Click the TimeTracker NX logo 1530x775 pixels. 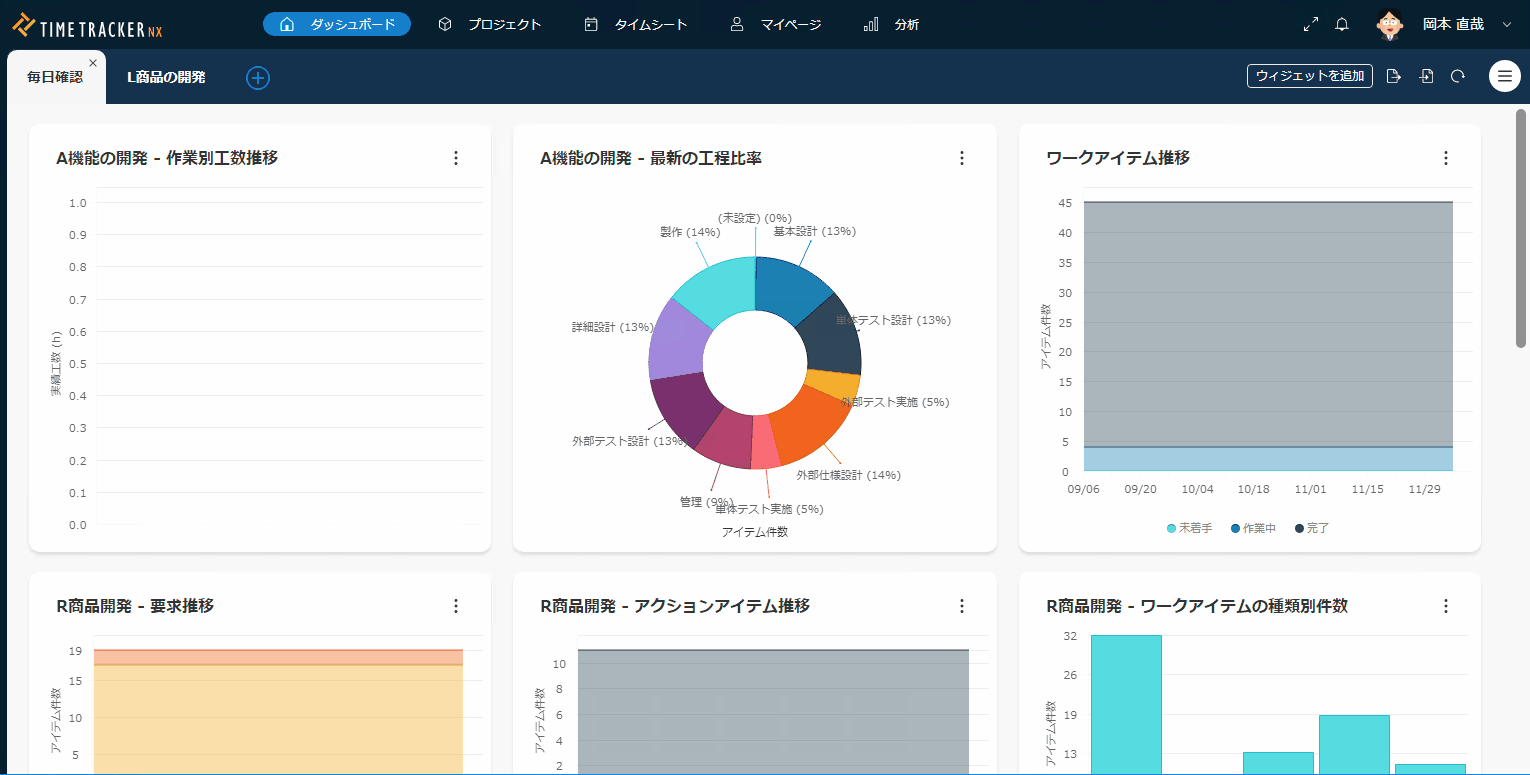(87, 25)
